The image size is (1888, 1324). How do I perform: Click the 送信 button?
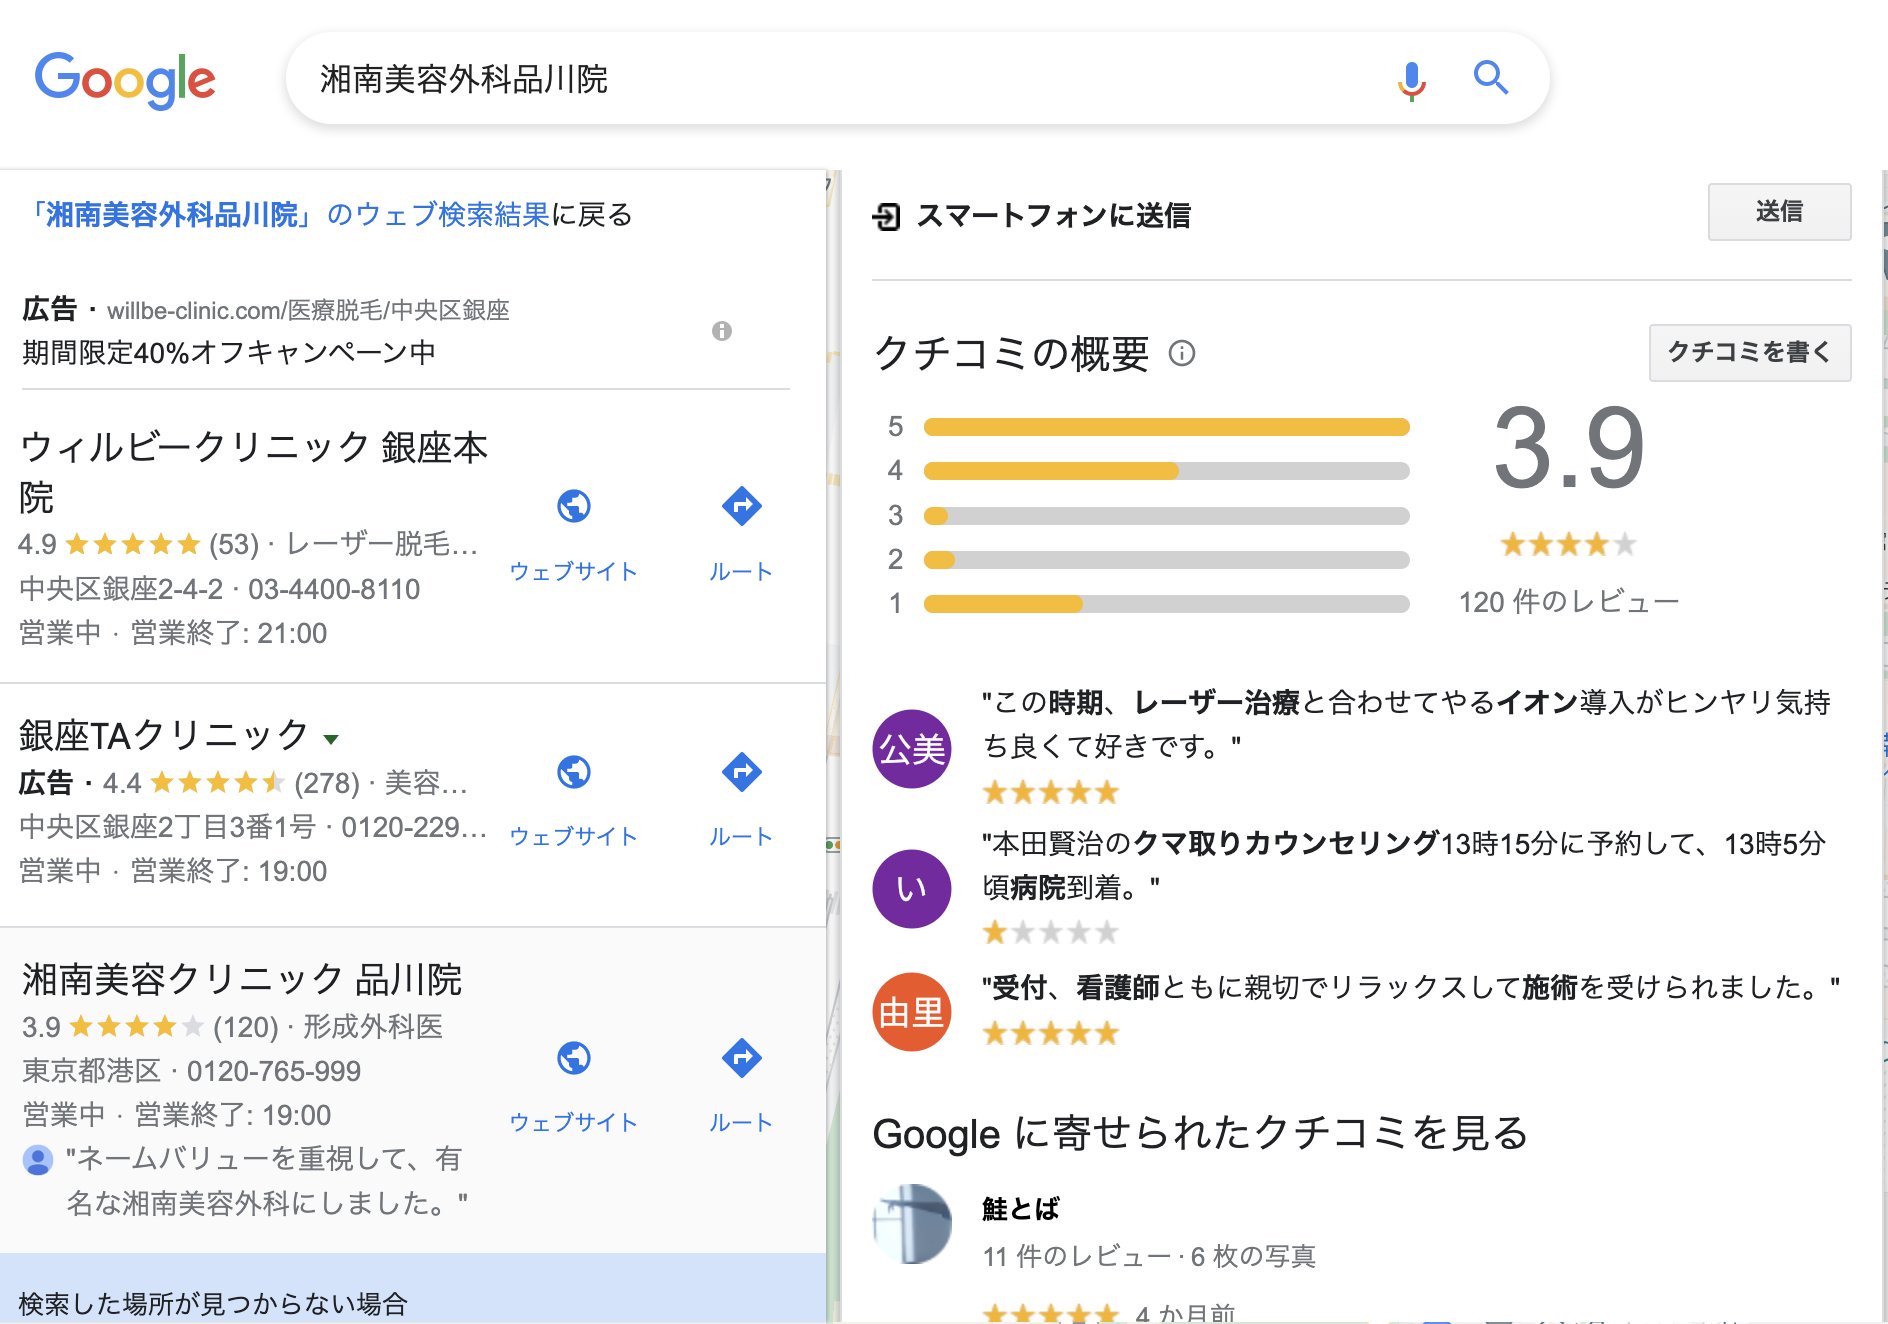(x=1779, y=212)
